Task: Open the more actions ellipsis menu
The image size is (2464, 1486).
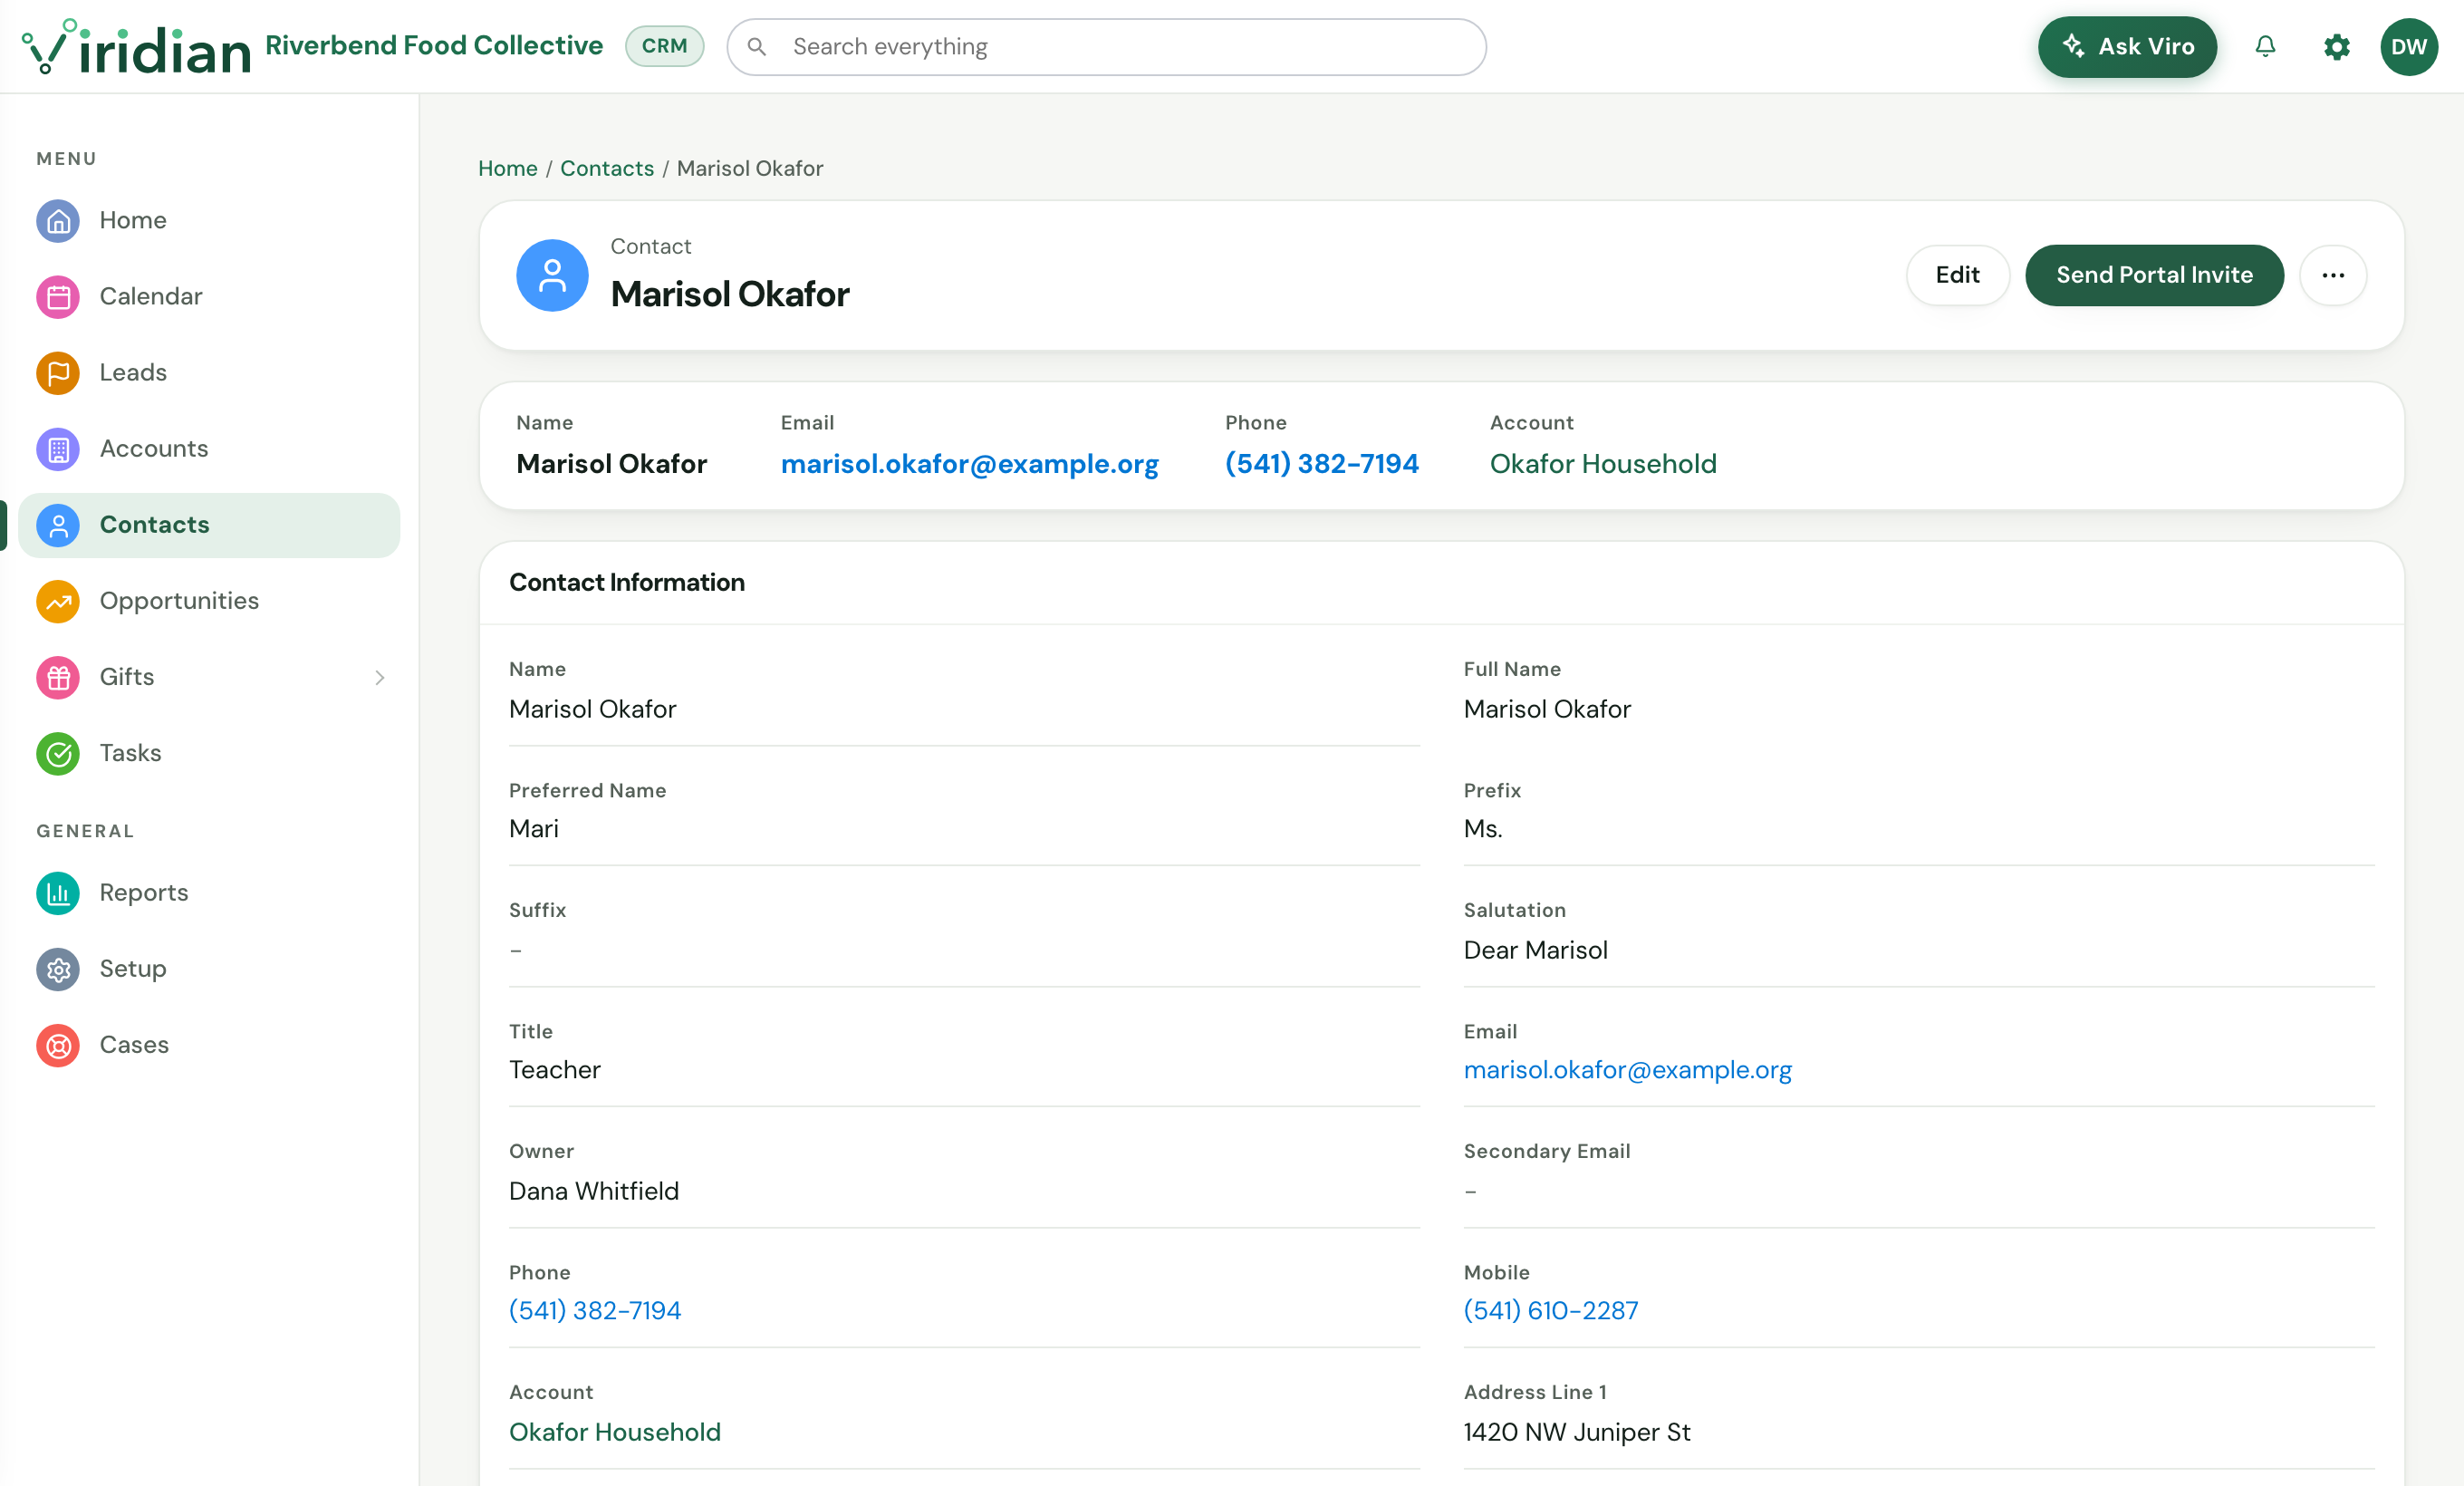Action: tap(2332, 275)
